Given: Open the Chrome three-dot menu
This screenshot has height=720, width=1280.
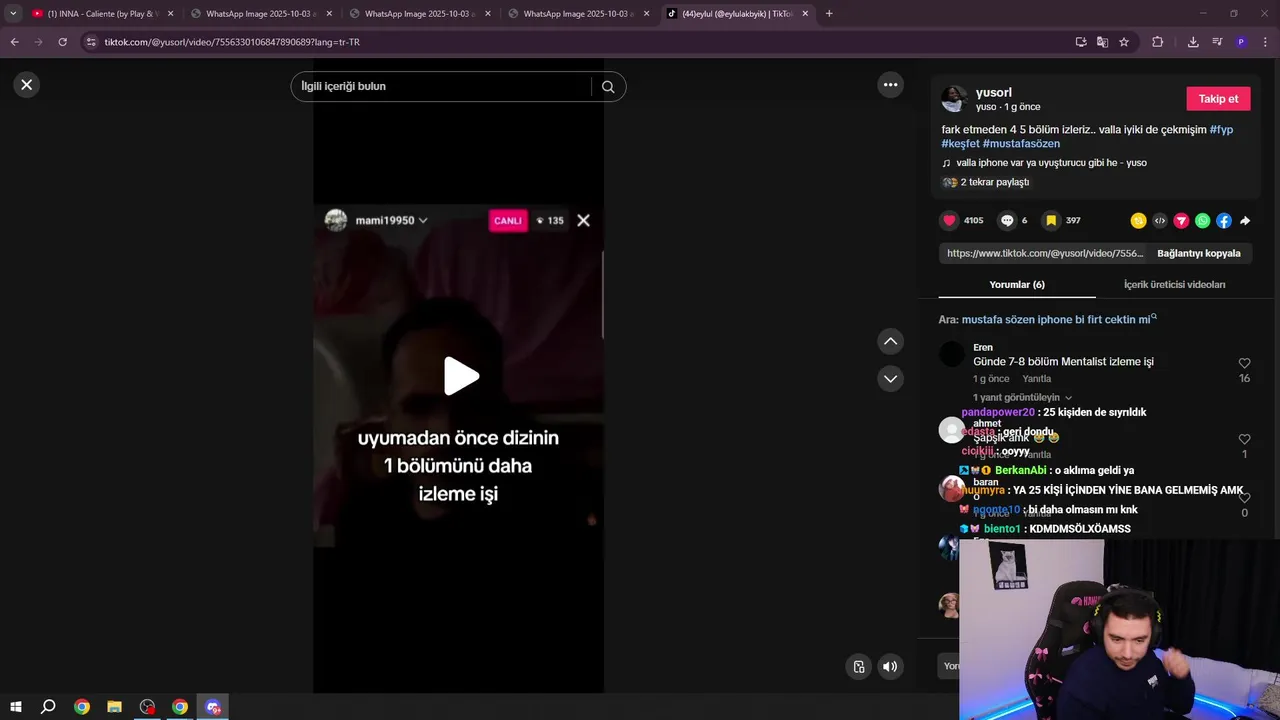Looking at the screenshot, I should [x=1266, y=42].
